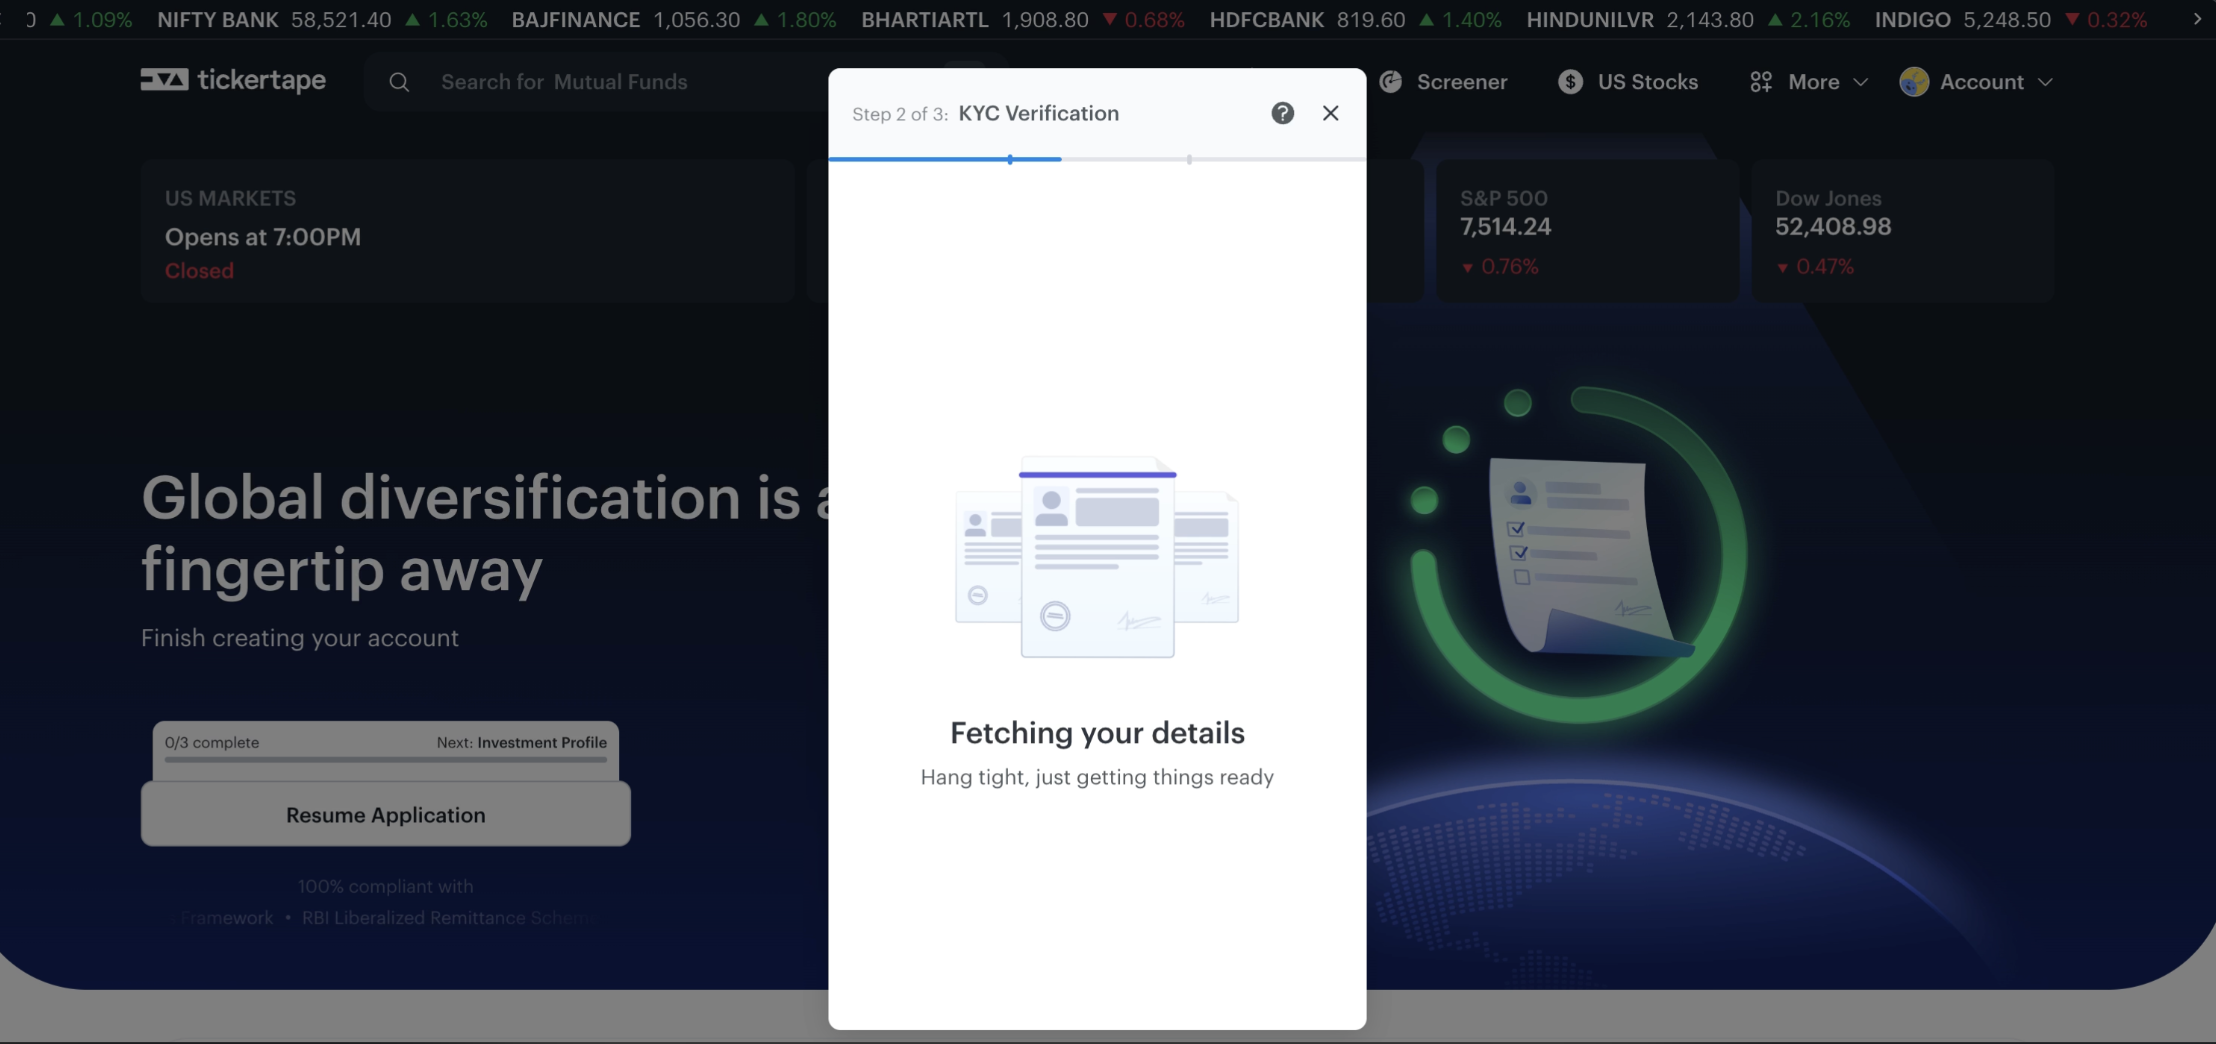The height and width of the screenshot is (1044, 2216).
Task: Click 'Hang tight, just getting things ready' text
Action: pyautogui.click(x=1097, y=777)
